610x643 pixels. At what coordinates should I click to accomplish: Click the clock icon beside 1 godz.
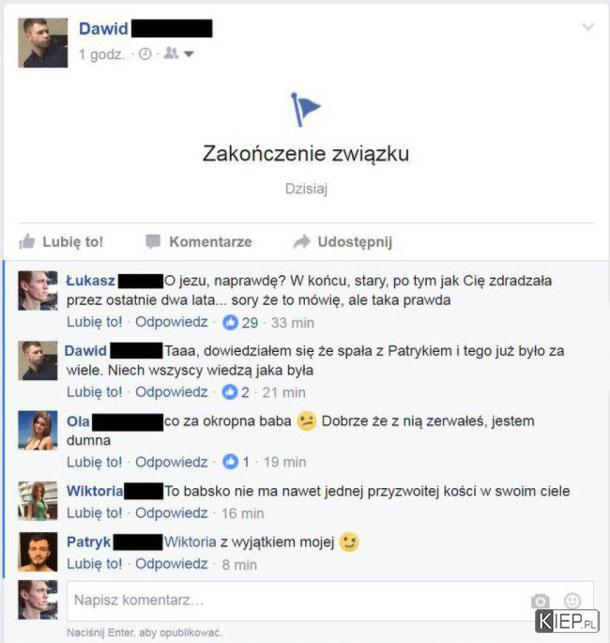(x=145, y=54)
